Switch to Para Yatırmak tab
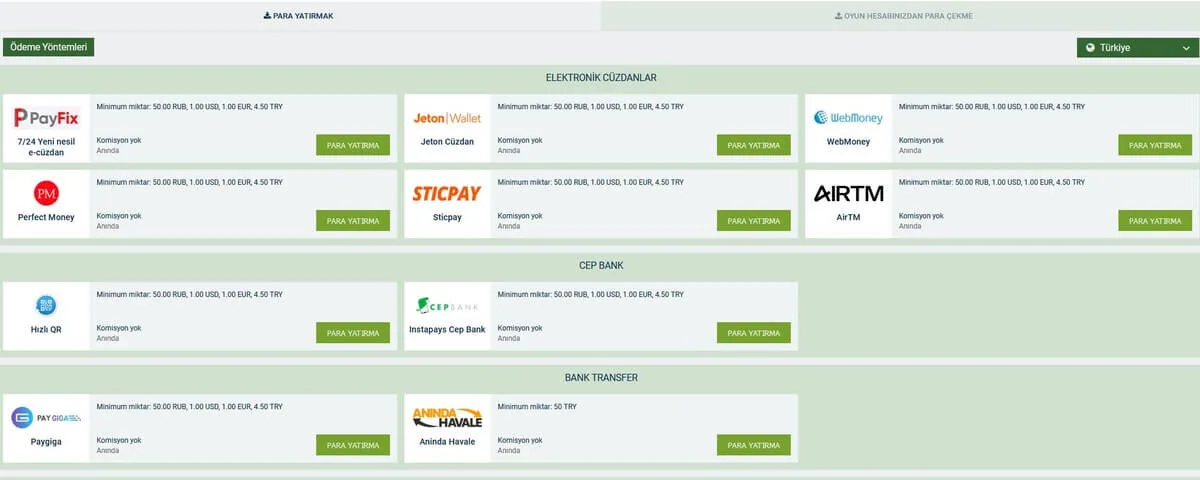 coord(300,16)
